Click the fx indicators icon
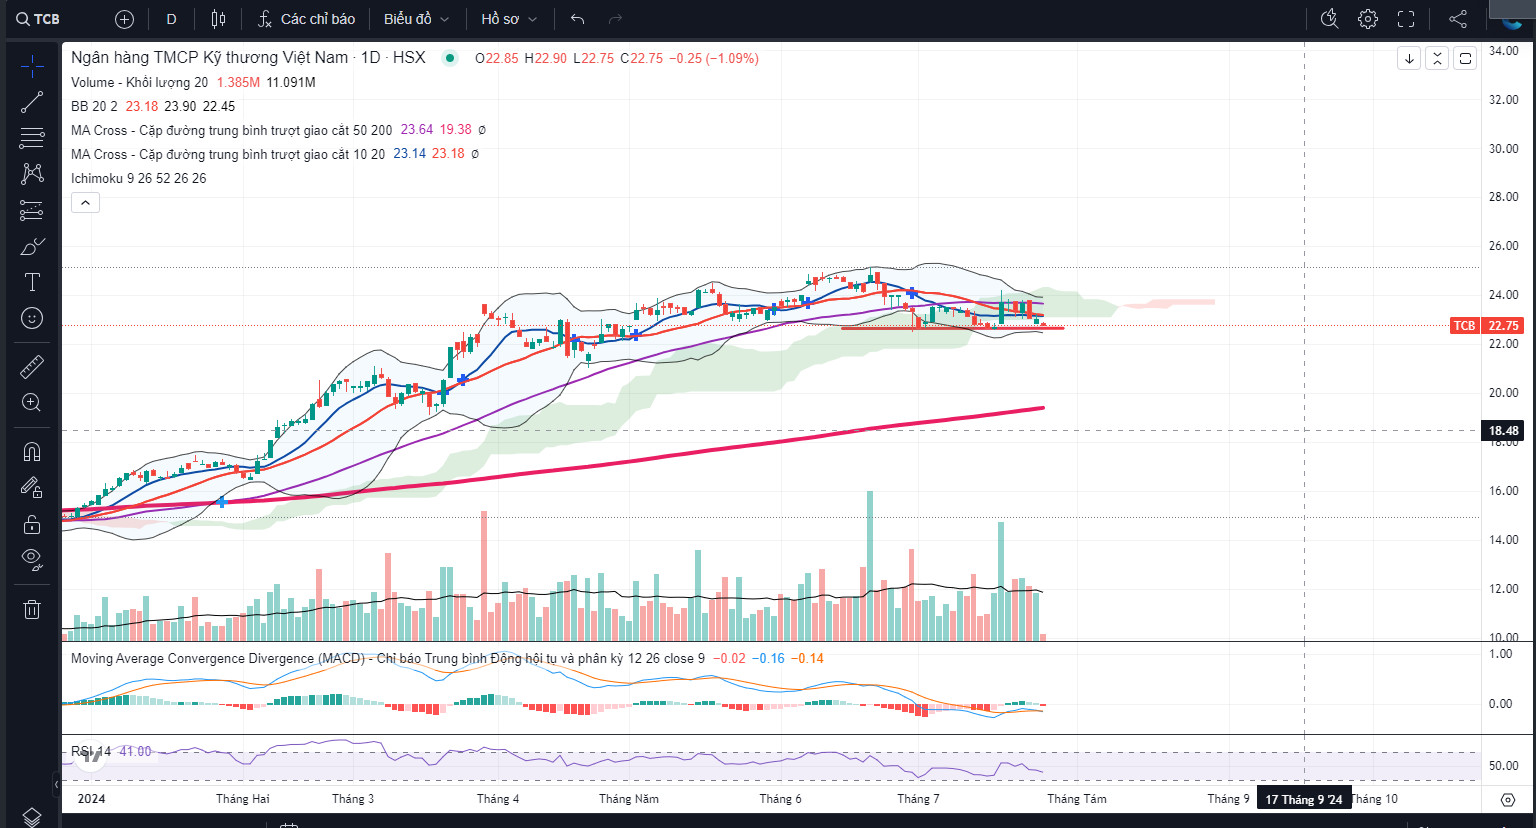The height and width of the screenshot is (828, 1536). [x=265, y=19]
